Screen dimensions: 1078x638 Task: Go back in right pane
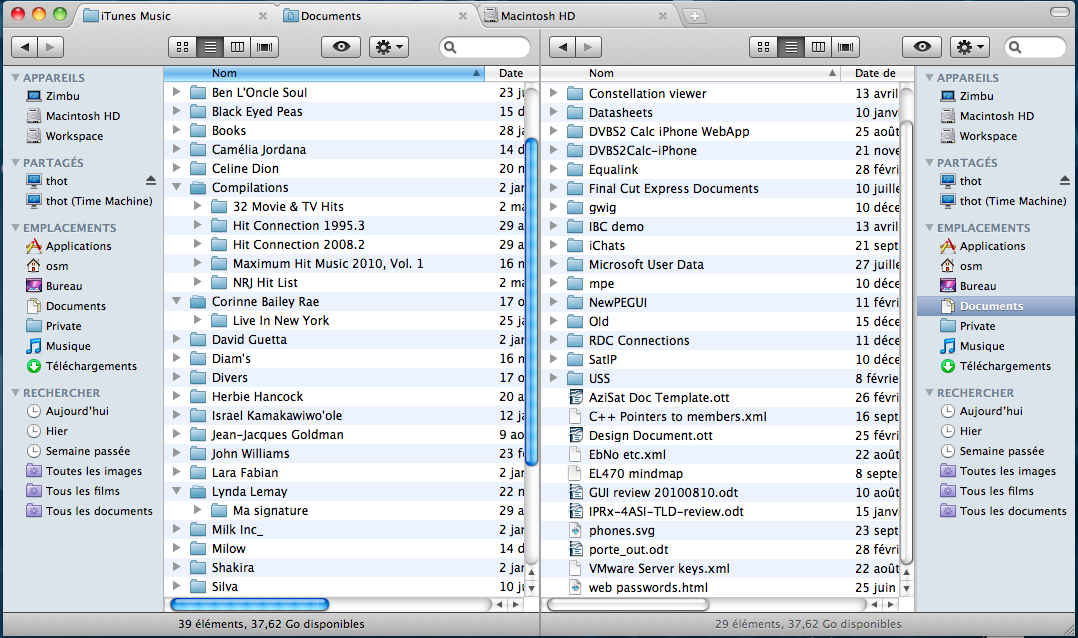pos(562,47)
